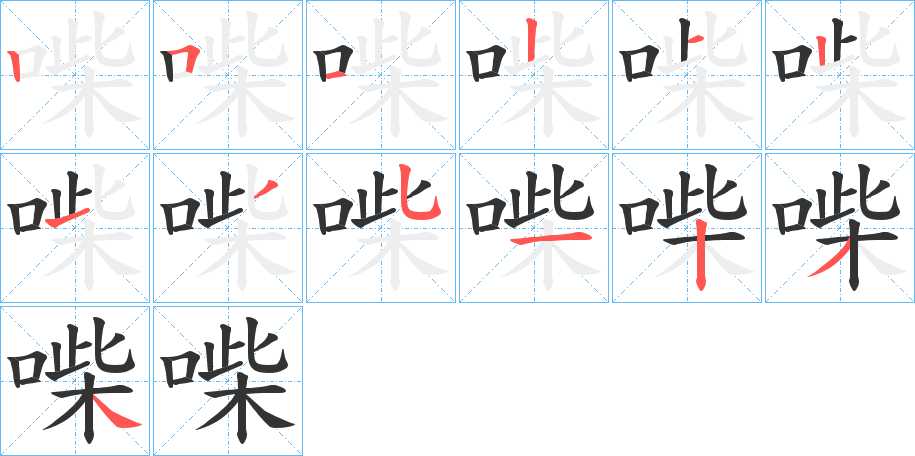Open the panel with red horizontal-turning mouth stroke
The image size is (915, 456).
point(228,75)
